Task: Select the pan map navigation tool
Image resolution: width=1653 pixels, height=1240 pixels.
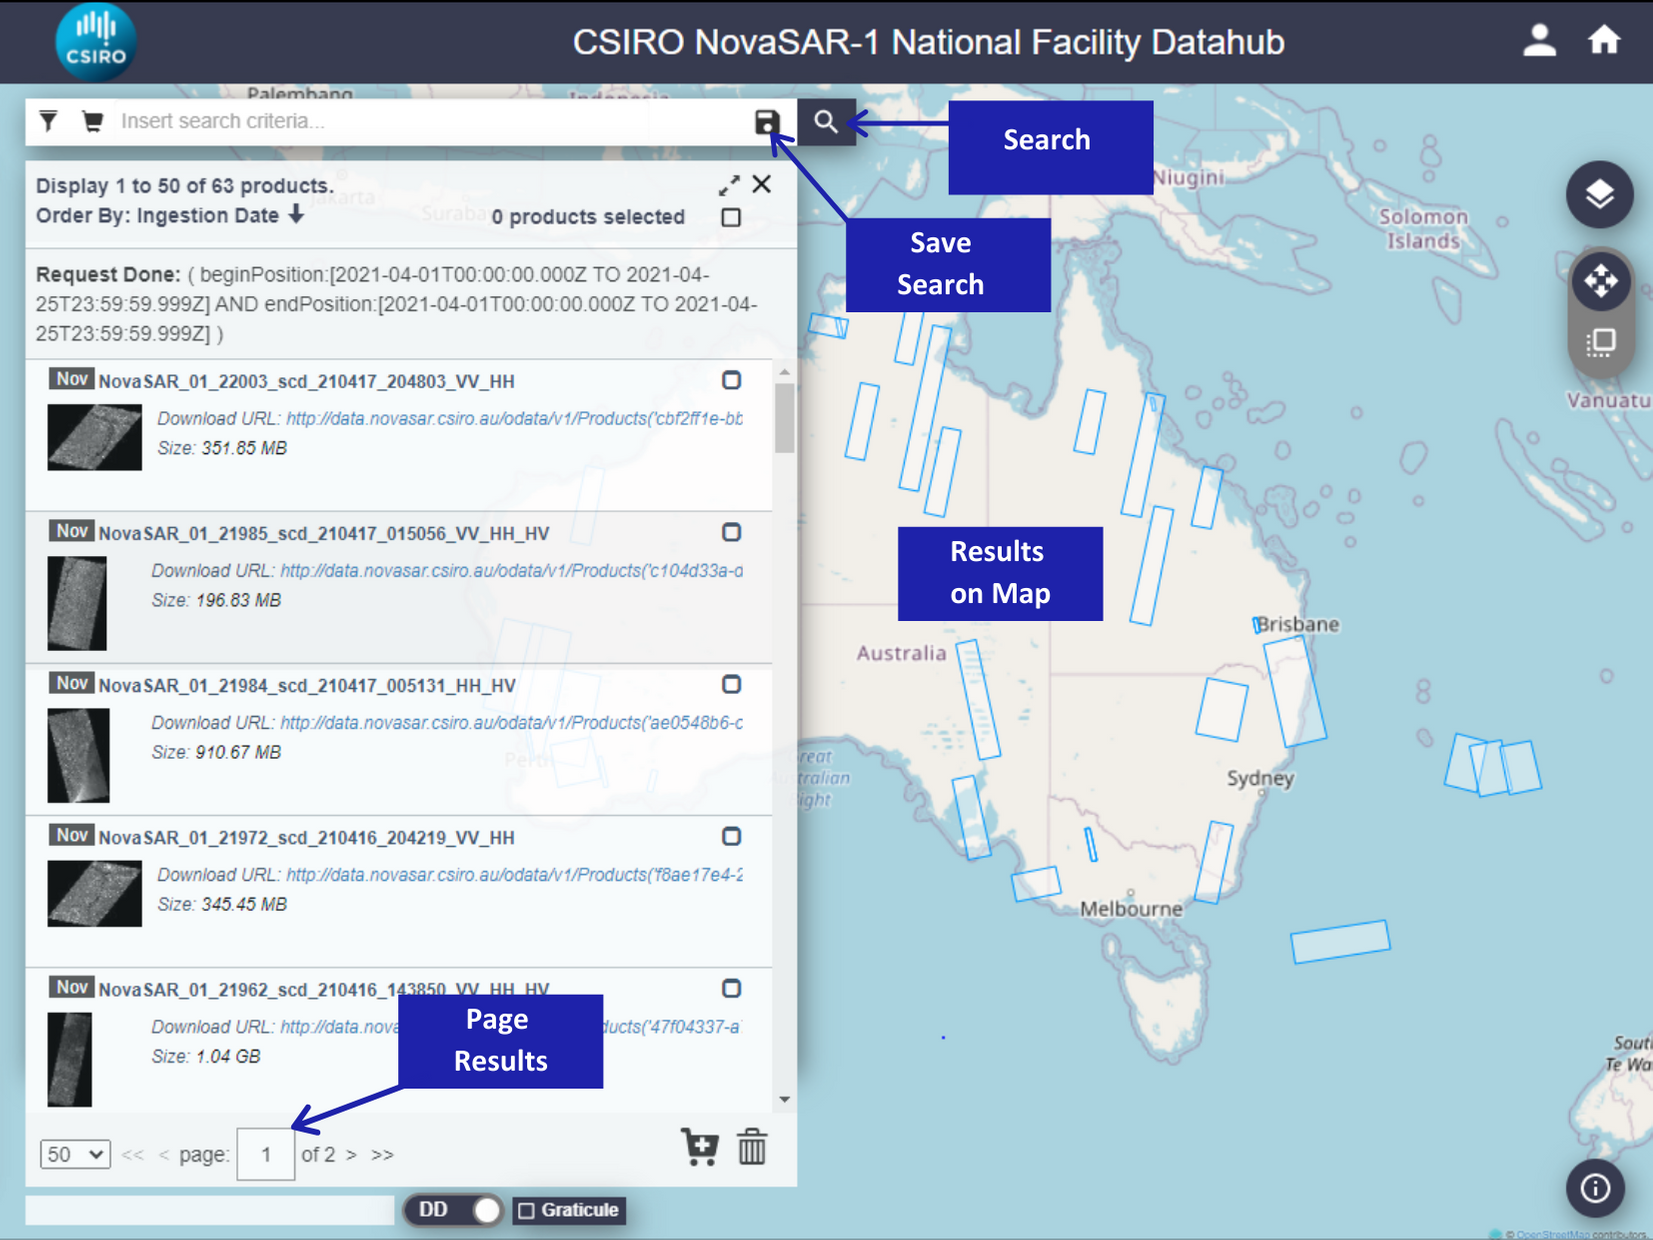Action: (x=1600, y=281)
